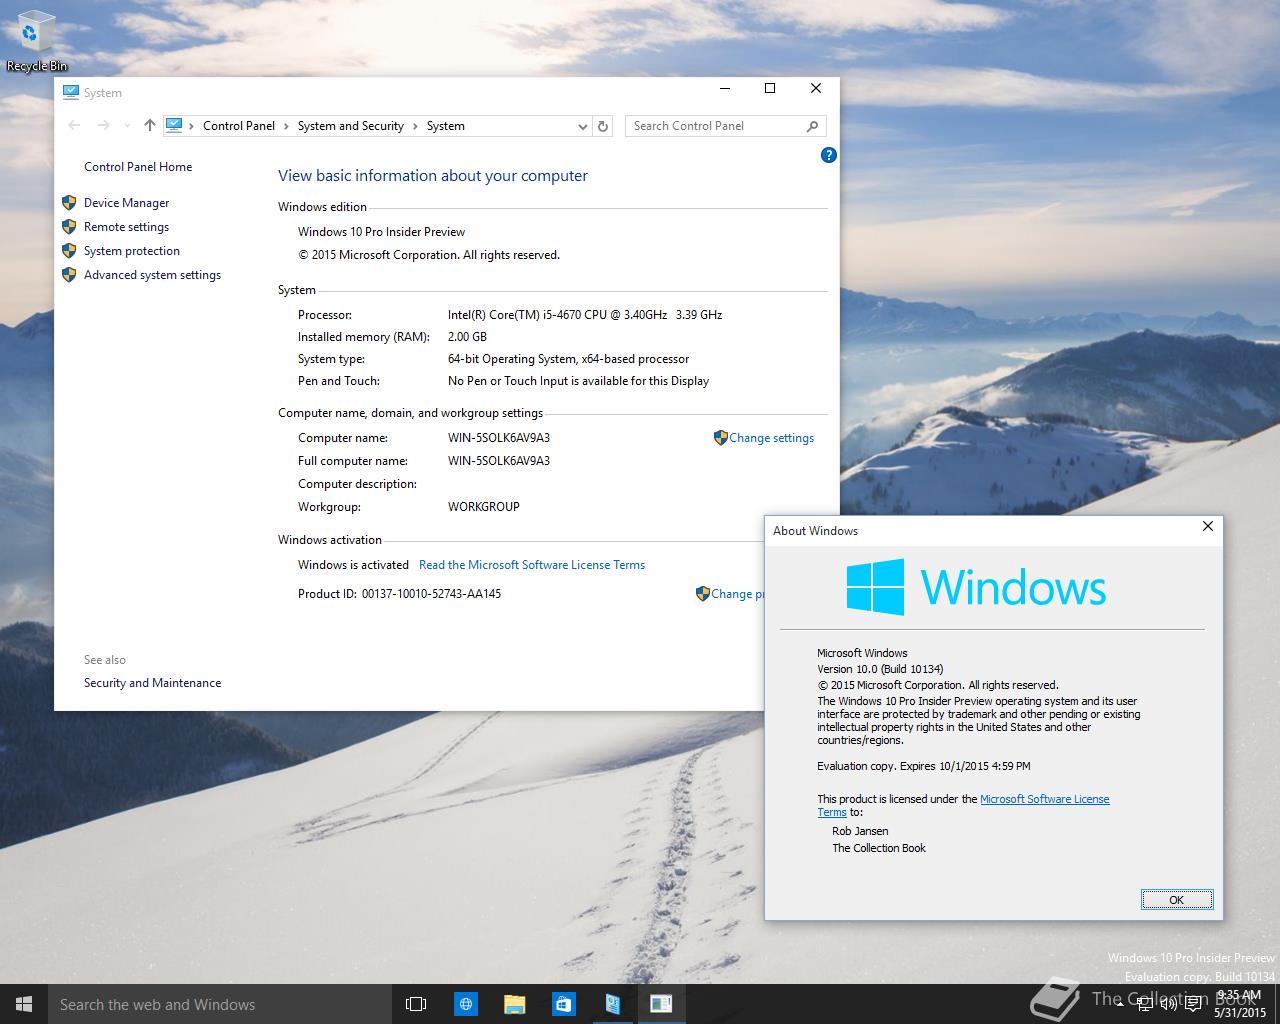
Task: Click Change settings for computer name
Action: (x=771, y=438)
